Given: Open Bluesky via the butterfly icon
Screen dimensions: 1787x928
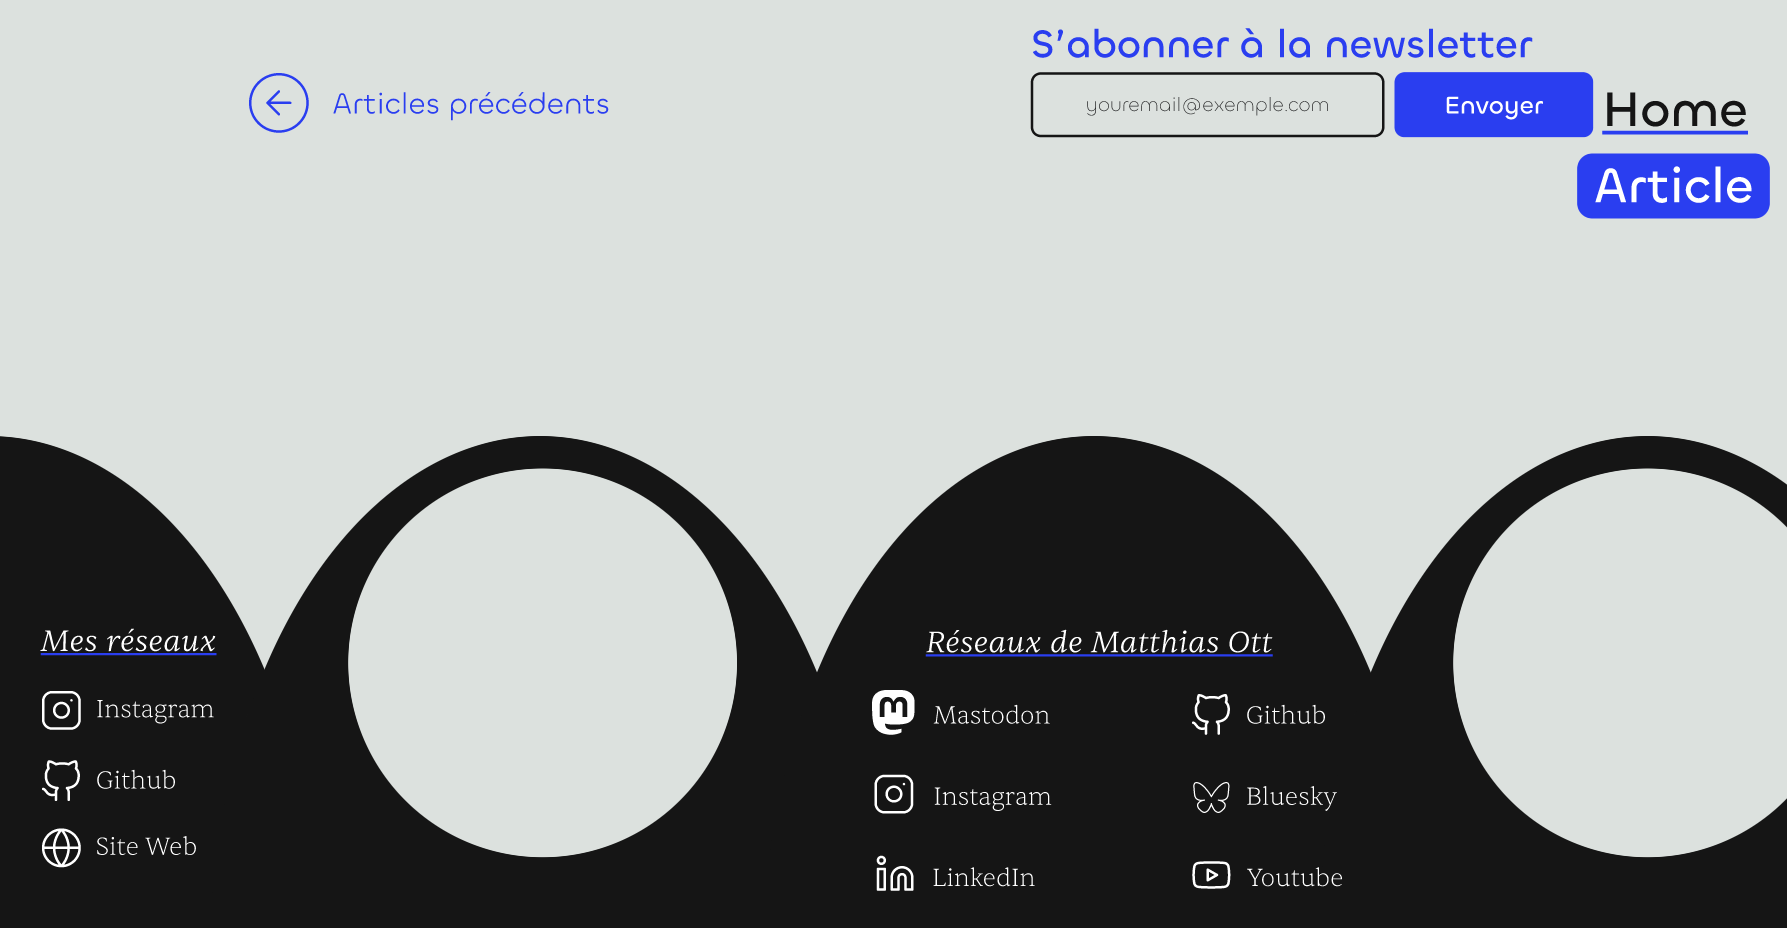Looking at the screenshot, I should (1212, 796).
